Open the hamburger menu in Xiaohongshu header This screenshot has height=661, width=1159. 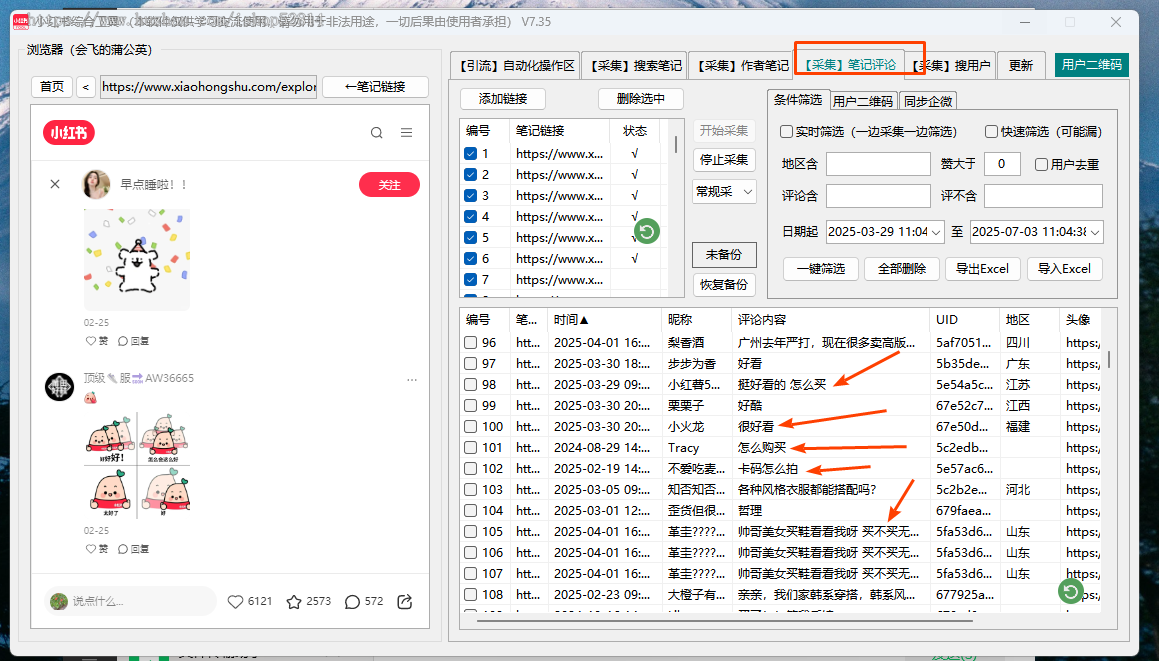click(x=407, y=132)
